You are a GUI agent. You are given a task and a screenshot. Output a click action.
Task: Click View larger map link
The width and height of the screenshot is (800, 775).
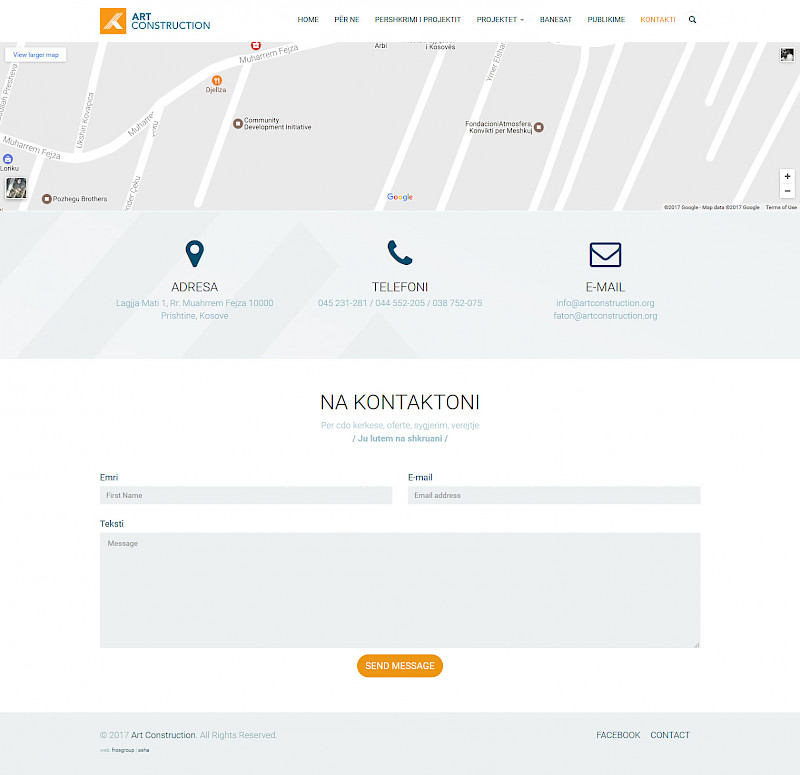pyautogui.click(x=36, y=55)
